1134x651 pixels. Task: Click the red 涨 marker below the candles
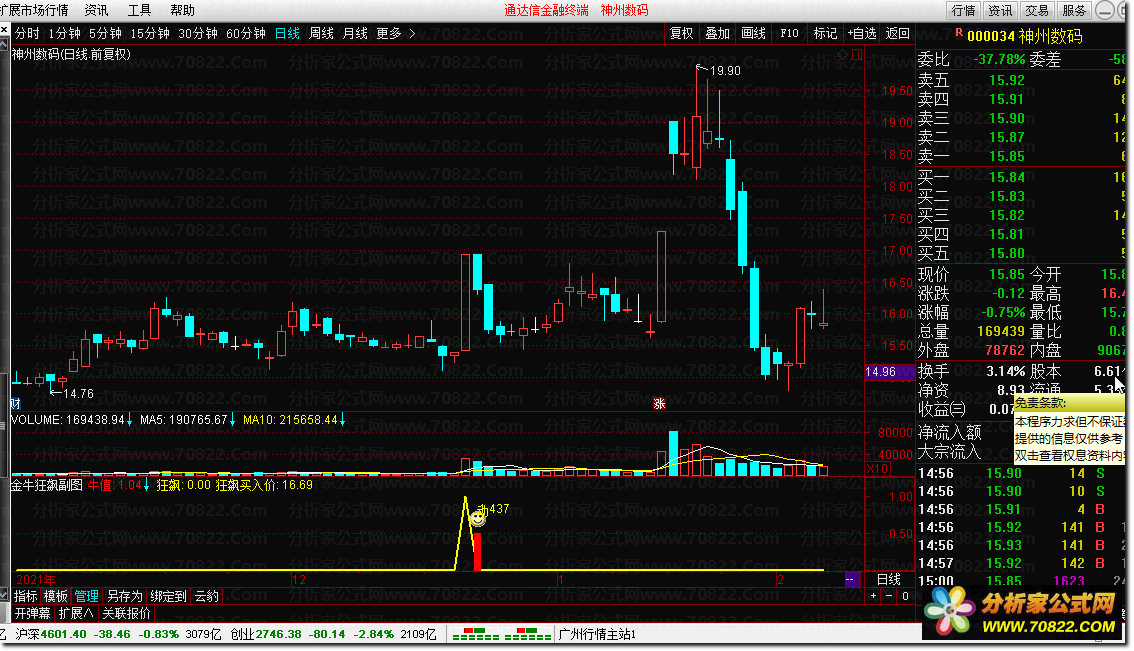[x=659, y=404]
